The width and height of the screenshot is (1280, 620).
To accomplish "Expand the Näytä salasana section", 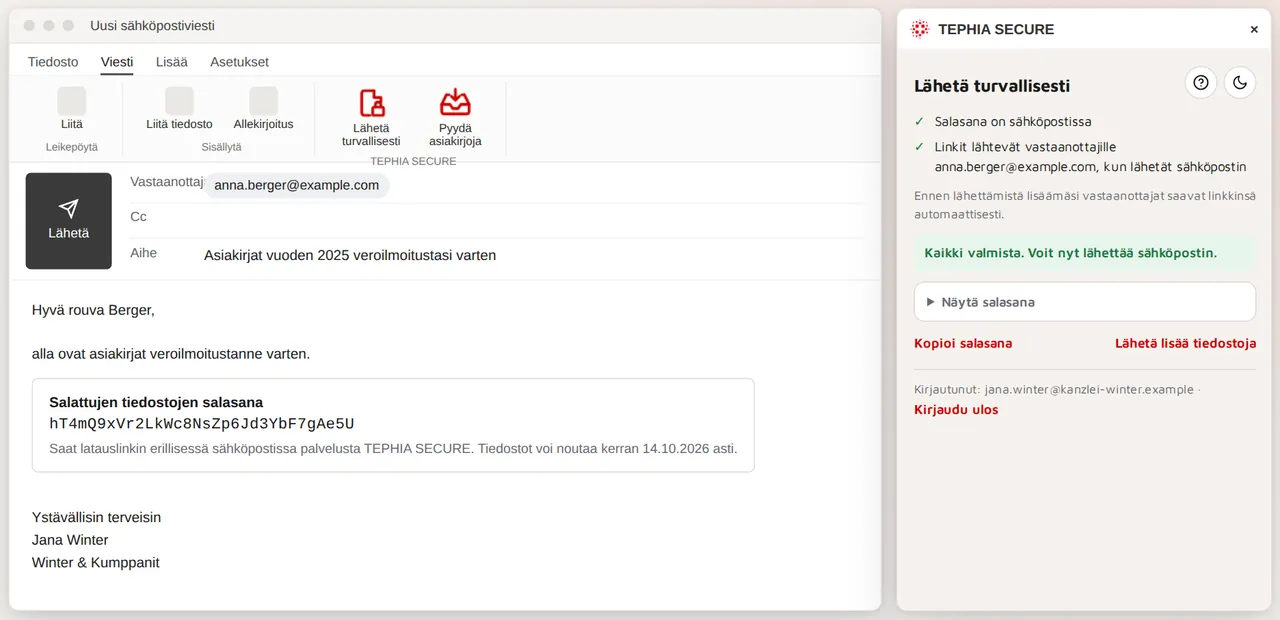I will [x=1085, y=302].
